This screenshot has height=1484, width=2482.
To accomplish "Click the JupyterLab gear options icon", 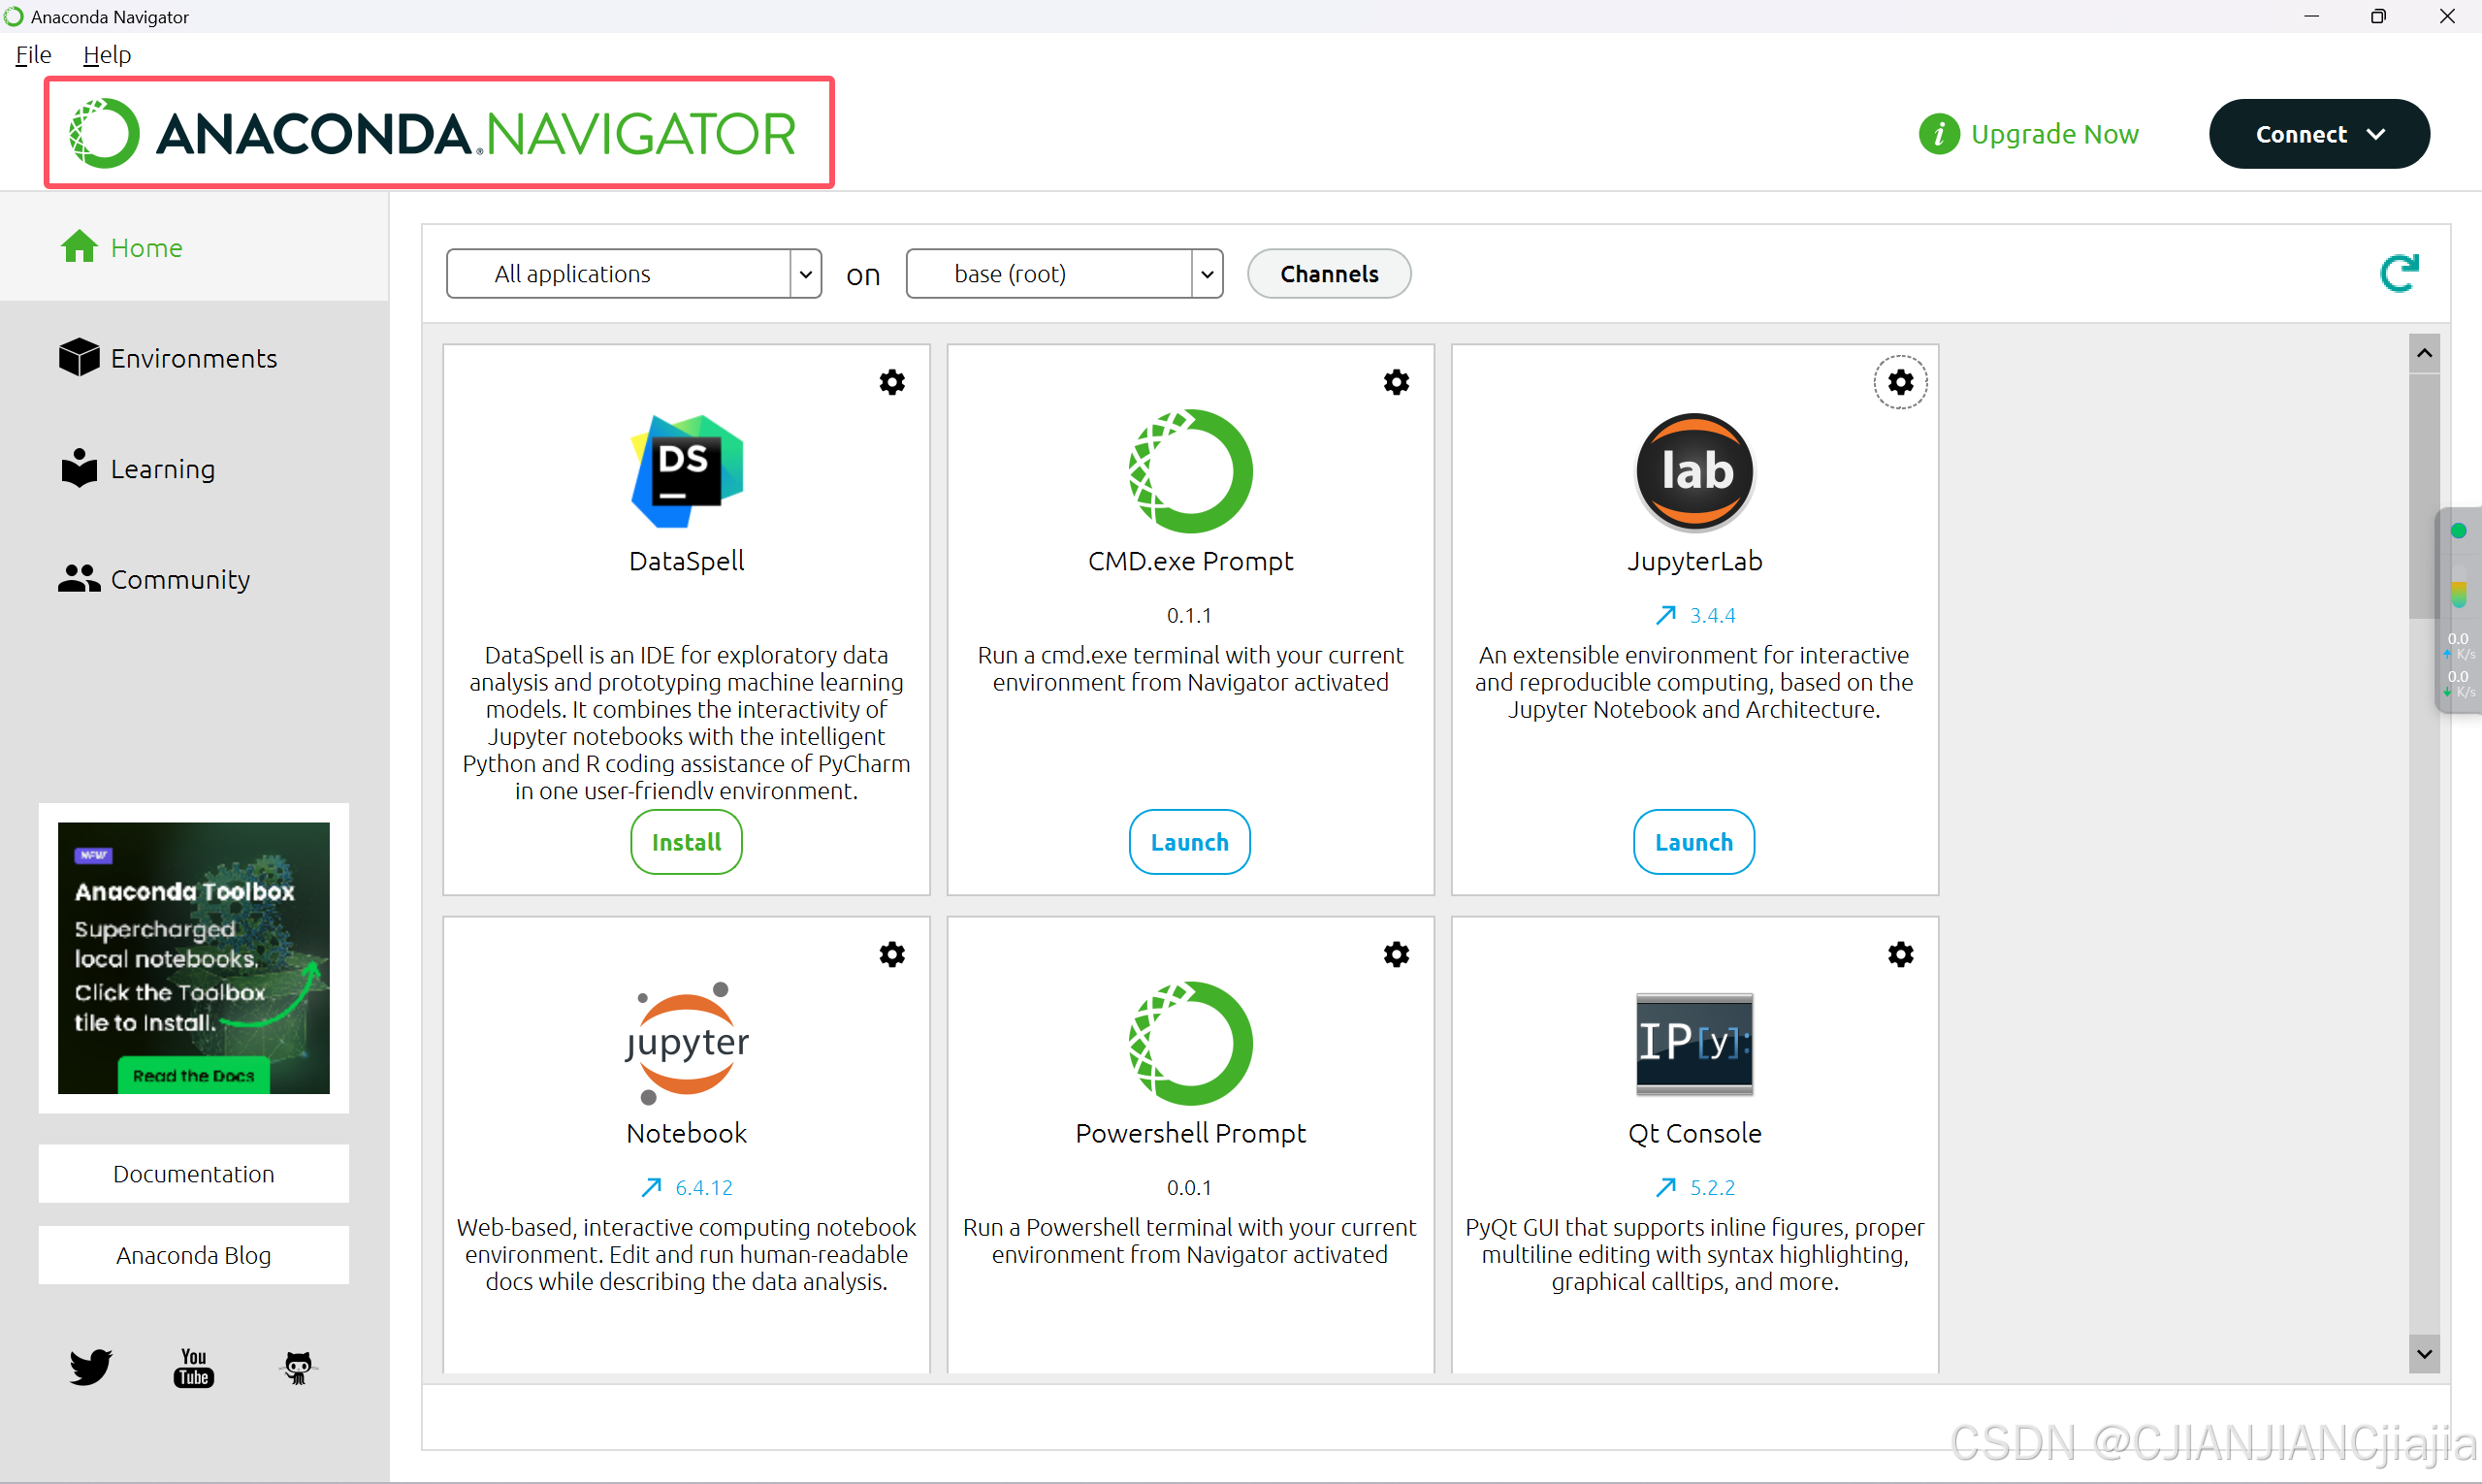I will pyautogui.click(x=1900, y=382).
